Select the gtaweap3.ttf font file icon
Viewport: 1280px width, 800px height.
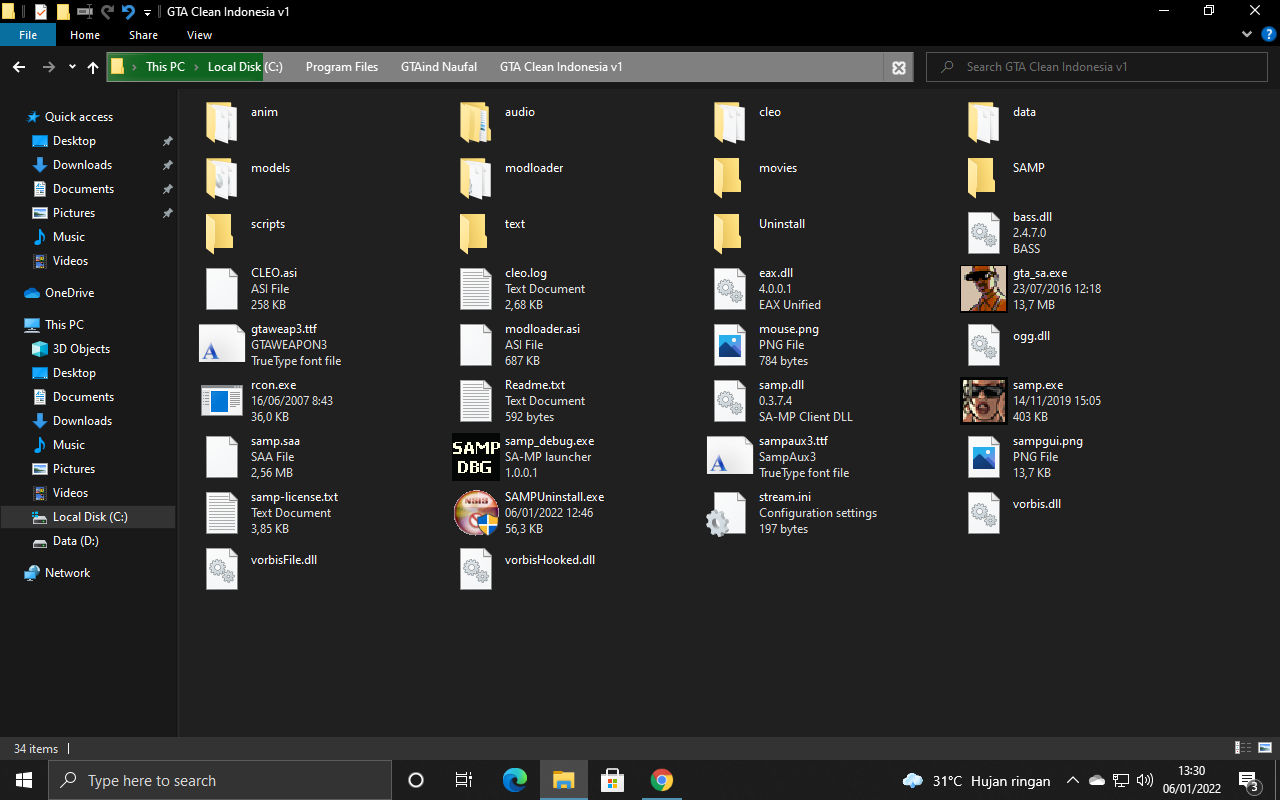[221, 344]
